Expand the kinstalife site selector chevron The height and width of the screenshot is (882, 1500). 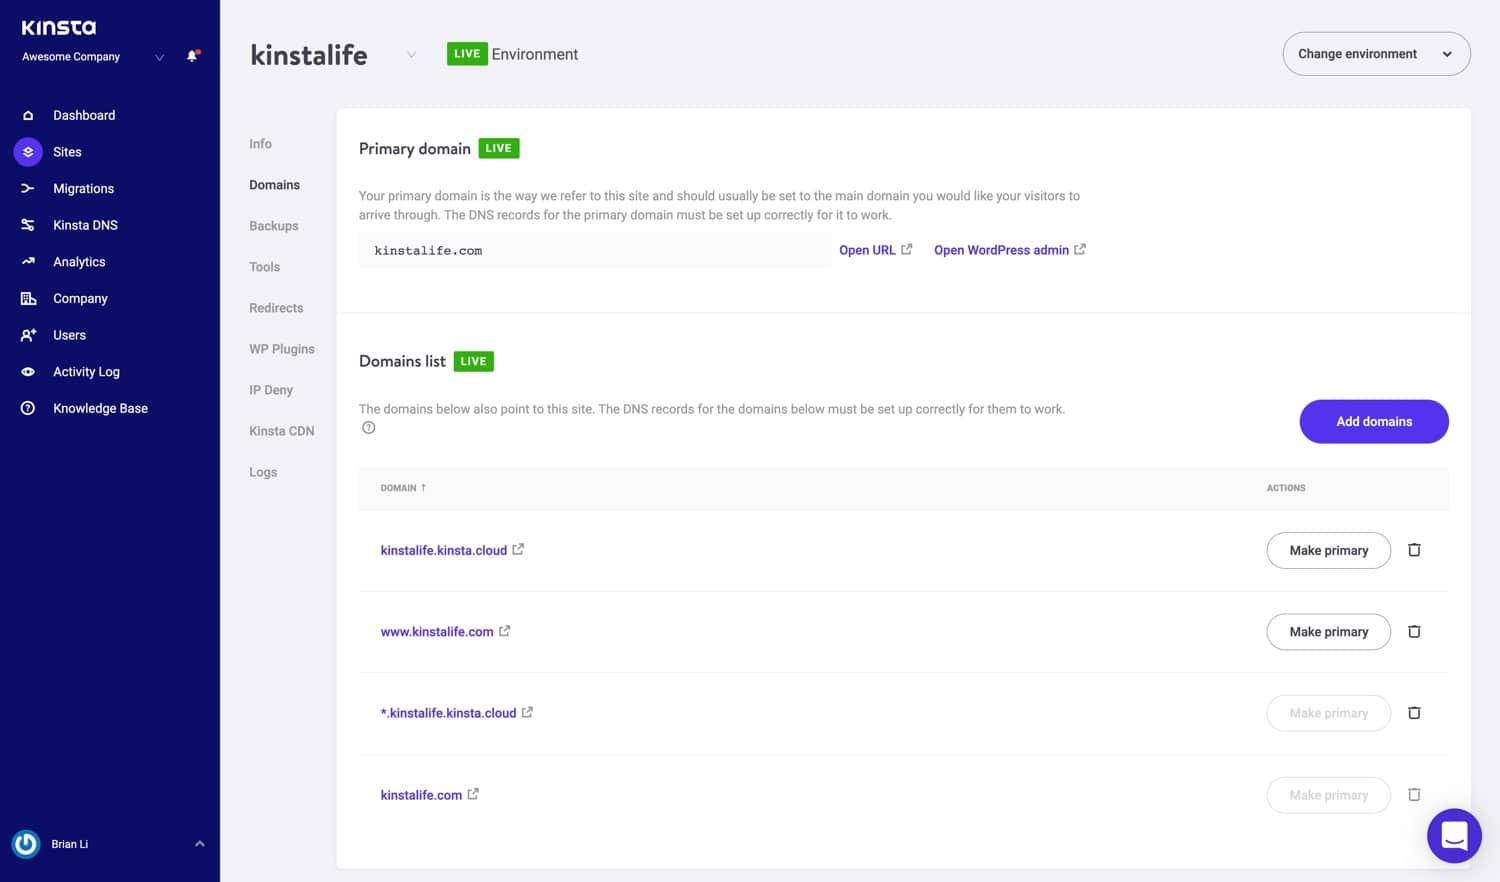[x=411, y=55]
